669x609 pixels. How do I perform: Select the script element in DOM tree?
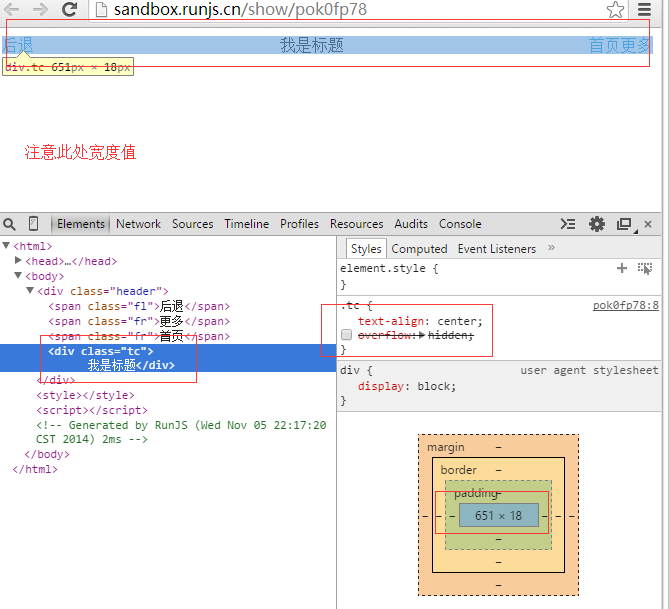[x=92, y=410]
